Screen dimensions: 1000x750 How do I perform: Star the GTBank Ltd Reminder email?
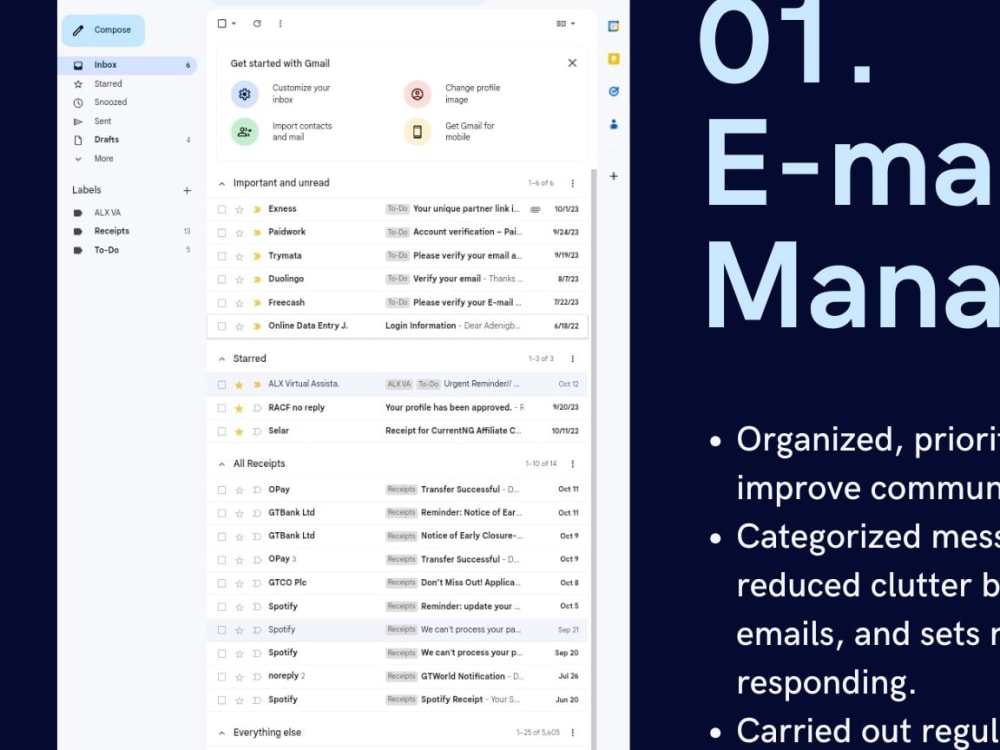[239, 513]
